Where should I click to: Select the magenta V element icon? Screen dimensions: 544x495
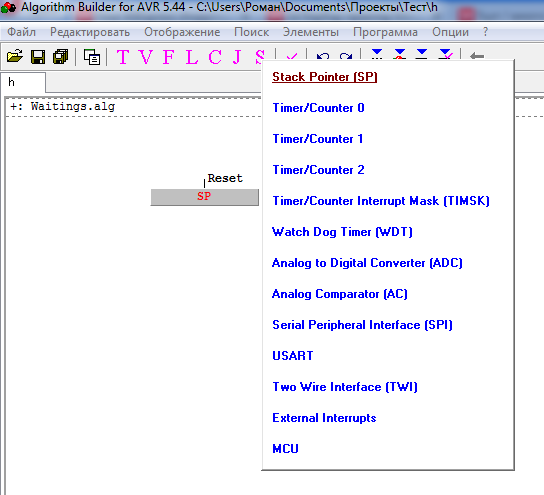pyautogui.click(x=146, y=57)
